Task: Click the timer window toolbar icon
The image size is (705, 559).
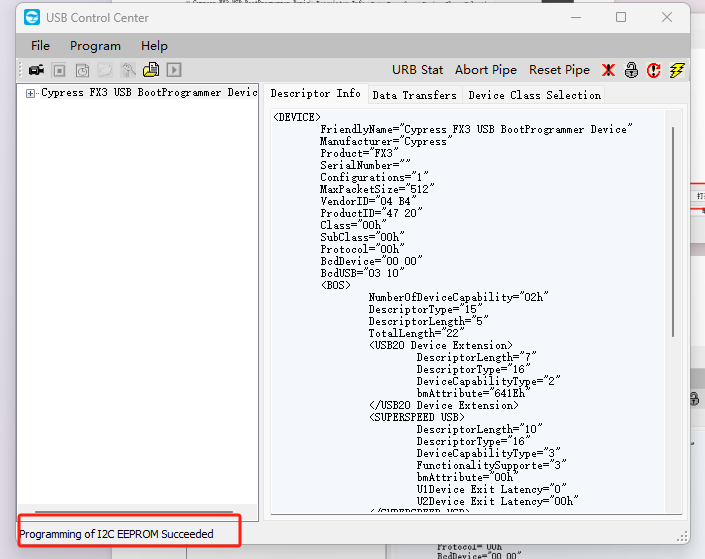Action: click(82, 70)
